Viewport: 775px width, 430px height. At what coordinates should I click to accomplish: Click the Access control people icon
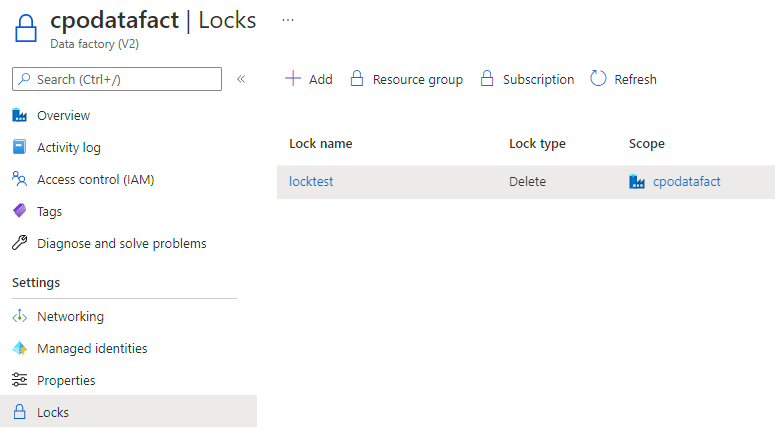pyautogui.click(x=19, y=179)
